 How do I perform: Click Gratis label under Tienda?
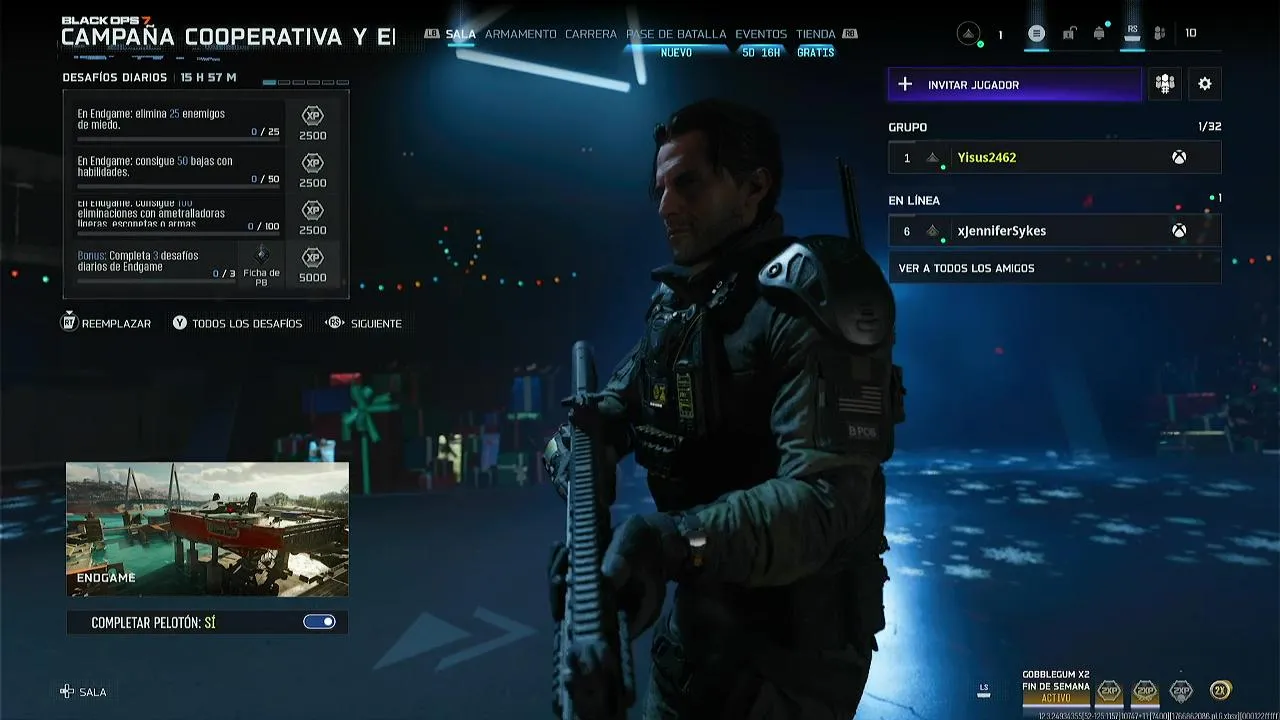click(x=816, y=53)
